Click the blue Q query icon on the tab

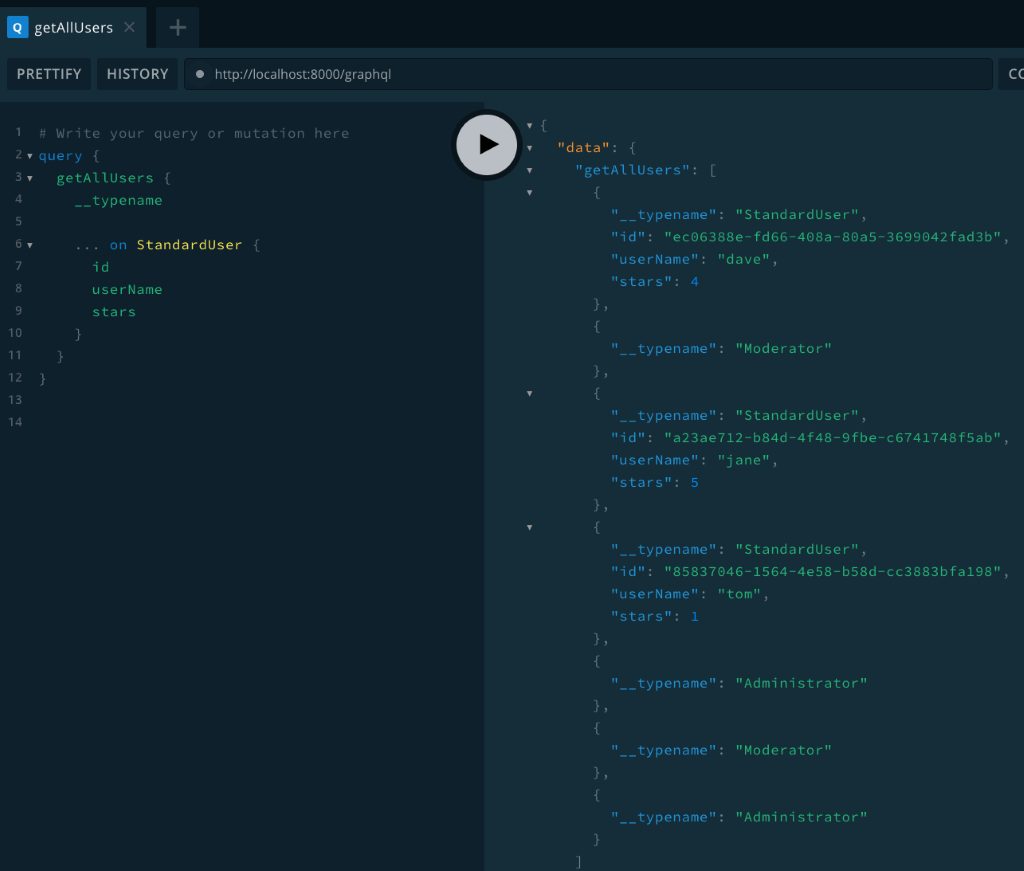coord(19,27)
